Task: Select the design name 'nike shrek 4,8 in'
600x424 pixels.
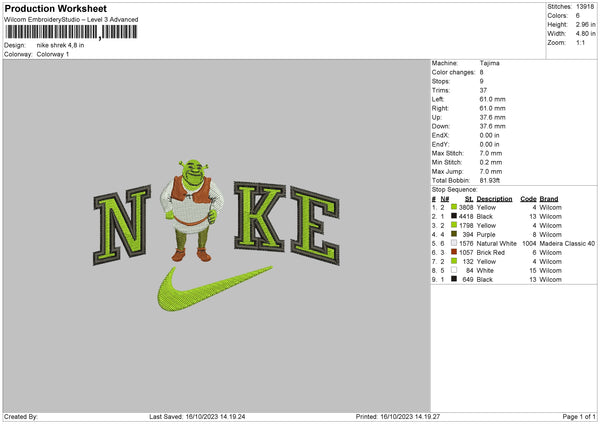Action: (60, 45)
